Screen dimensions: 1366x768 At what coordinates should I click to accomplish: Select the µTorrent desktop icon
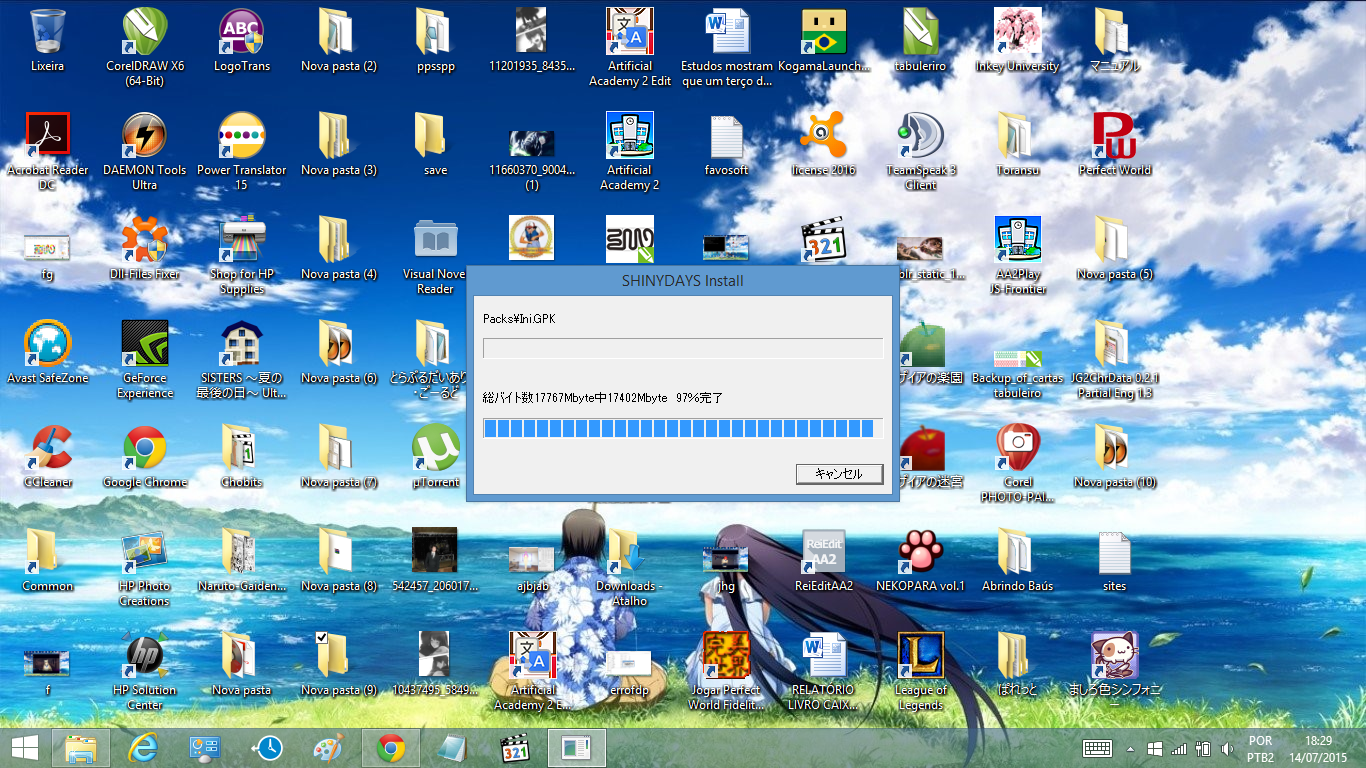pos(436,449)
